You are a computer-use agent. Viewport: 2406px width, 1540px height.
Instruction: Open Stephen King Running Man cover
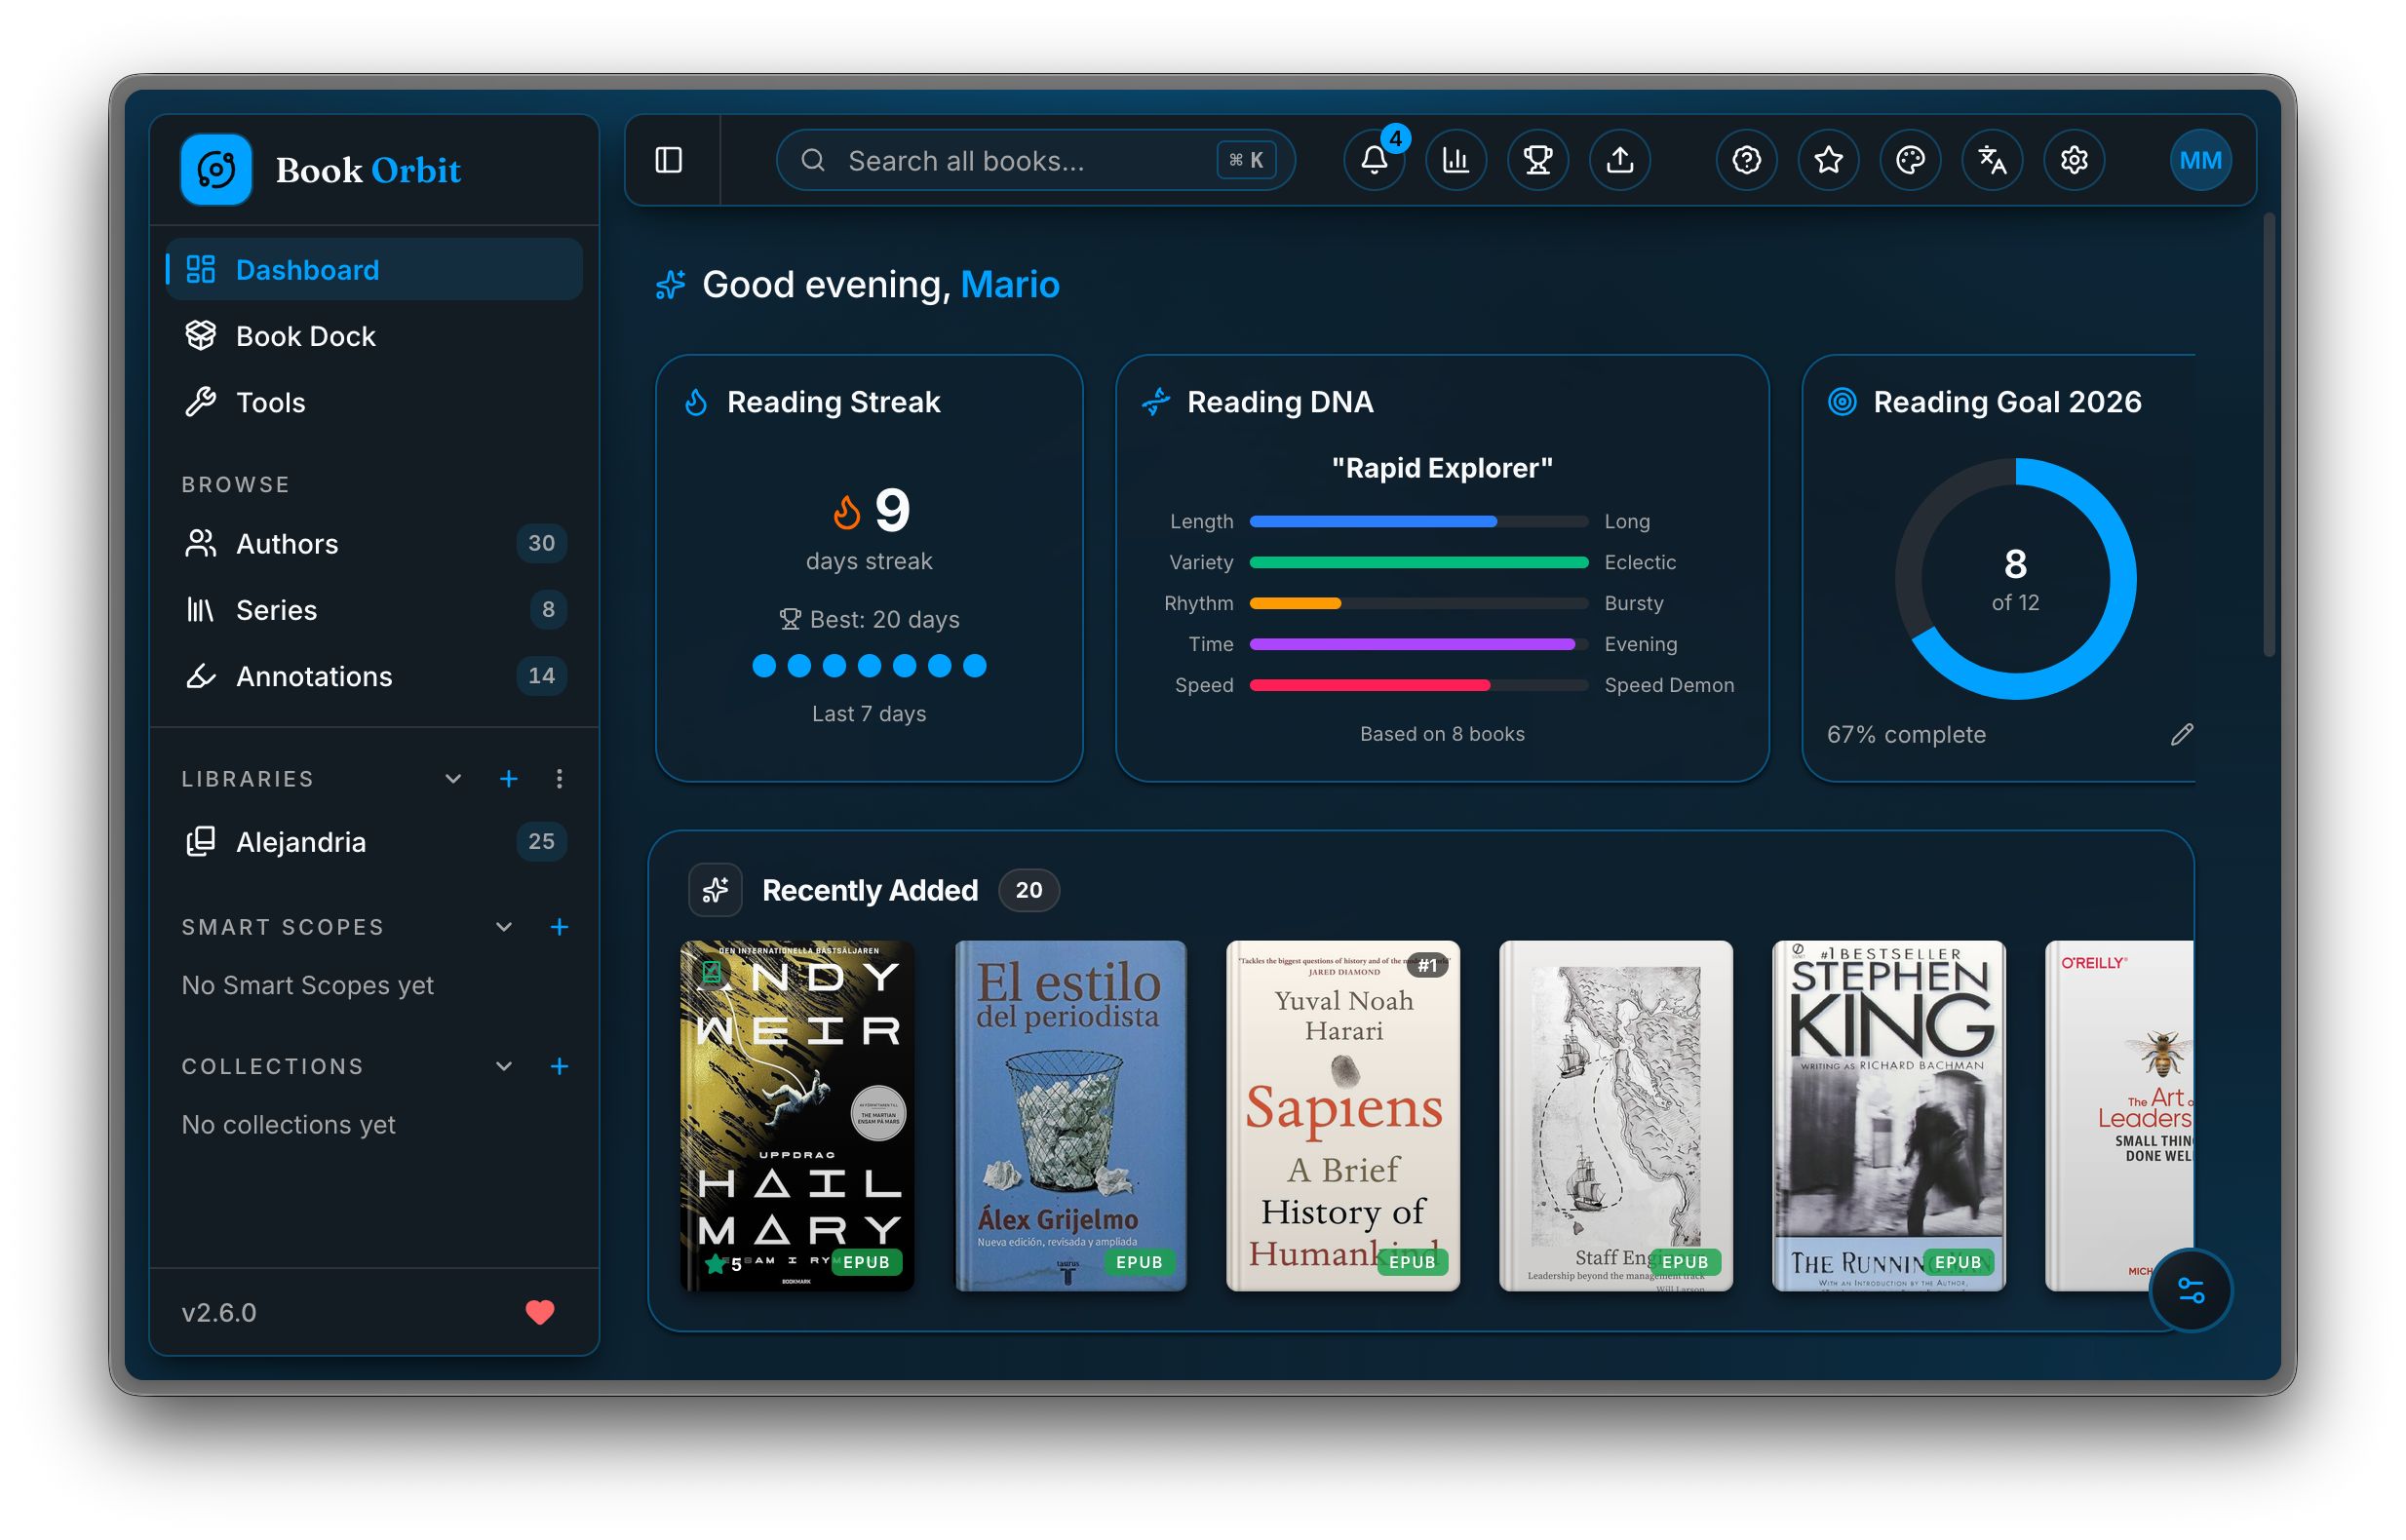coord(1889,1116)
